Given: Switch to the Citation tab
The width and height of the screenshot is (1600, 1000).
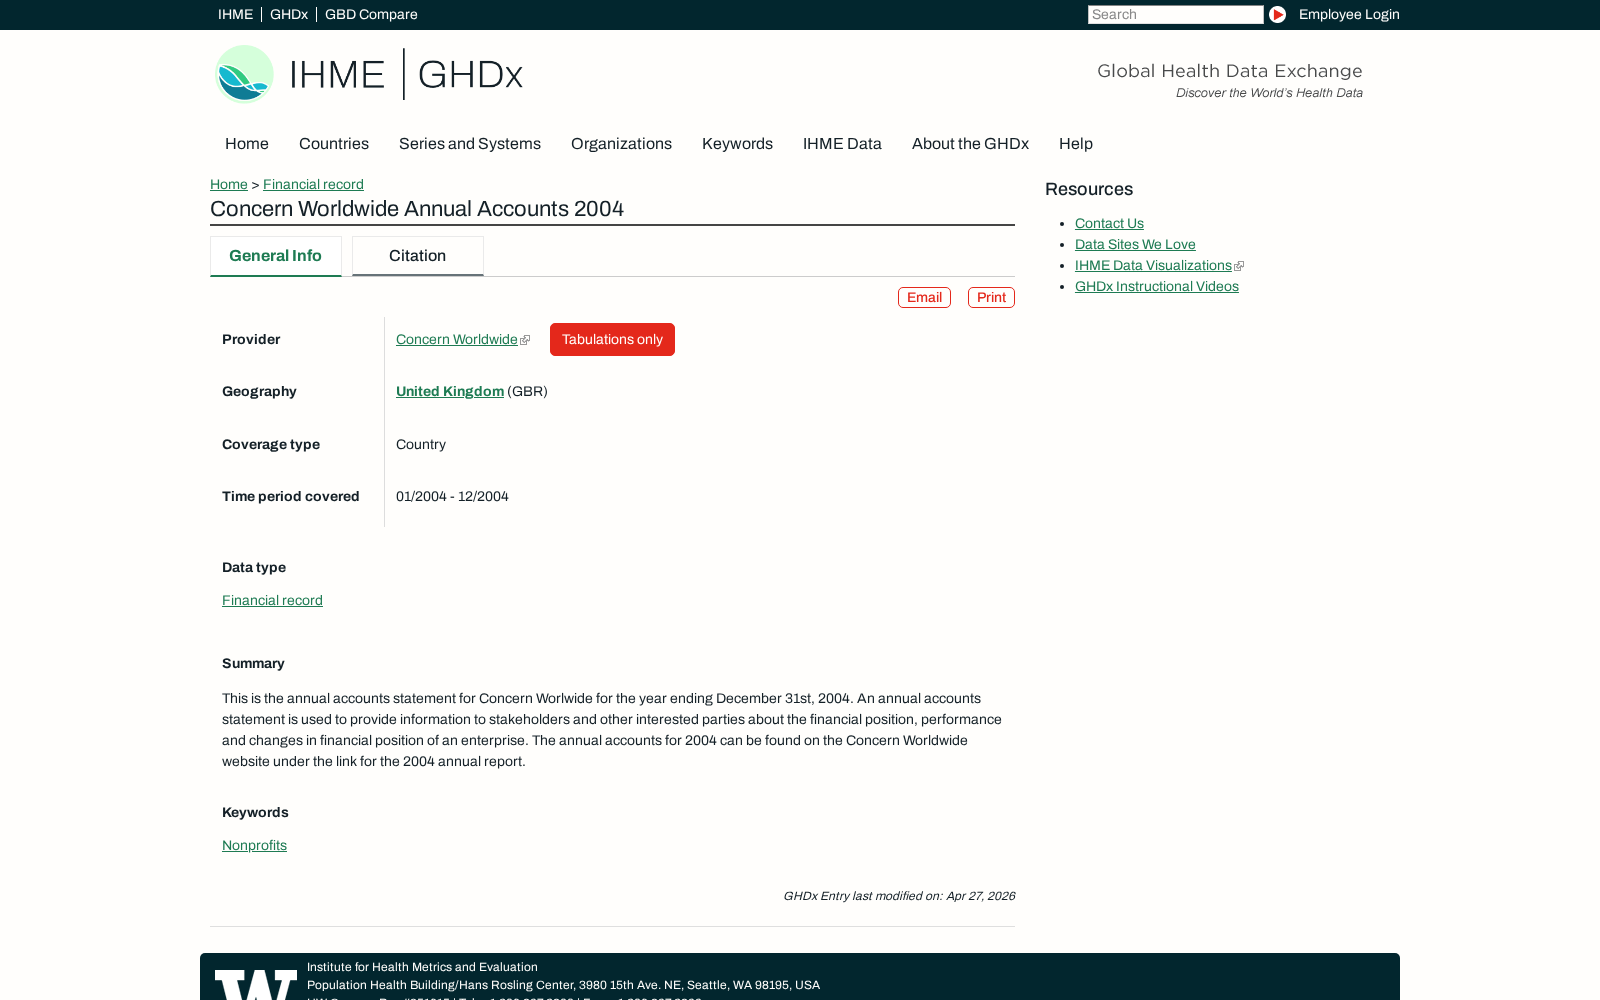Looking at the screenshot, I should tap(418, 256).
